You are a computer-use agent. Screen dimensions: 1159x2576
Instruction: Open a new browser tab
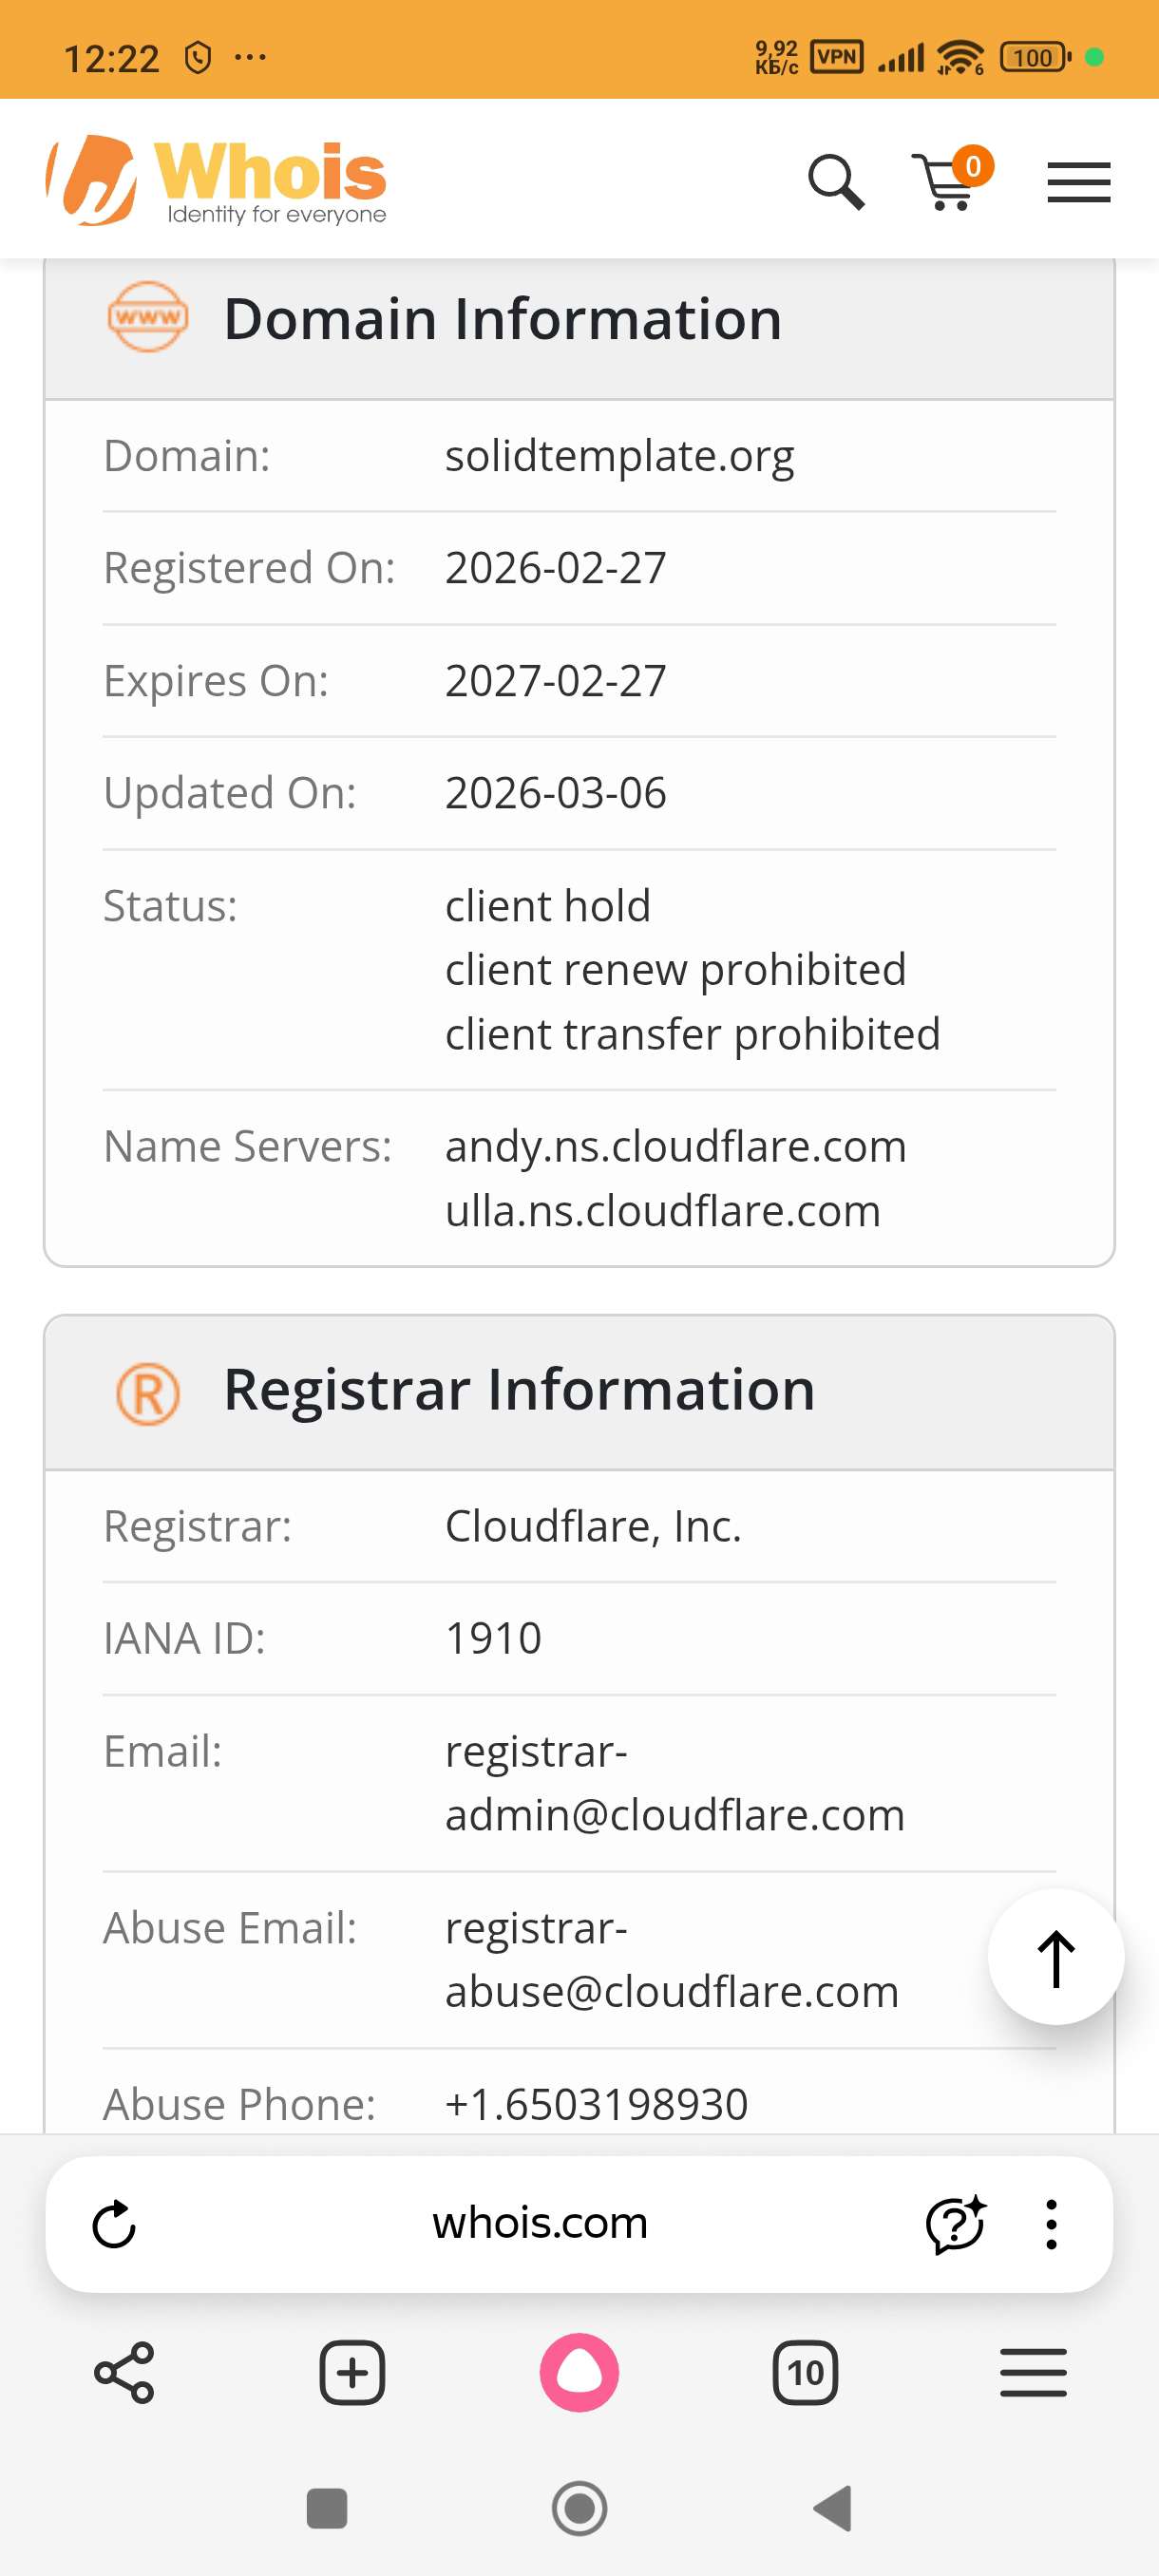352,2371
